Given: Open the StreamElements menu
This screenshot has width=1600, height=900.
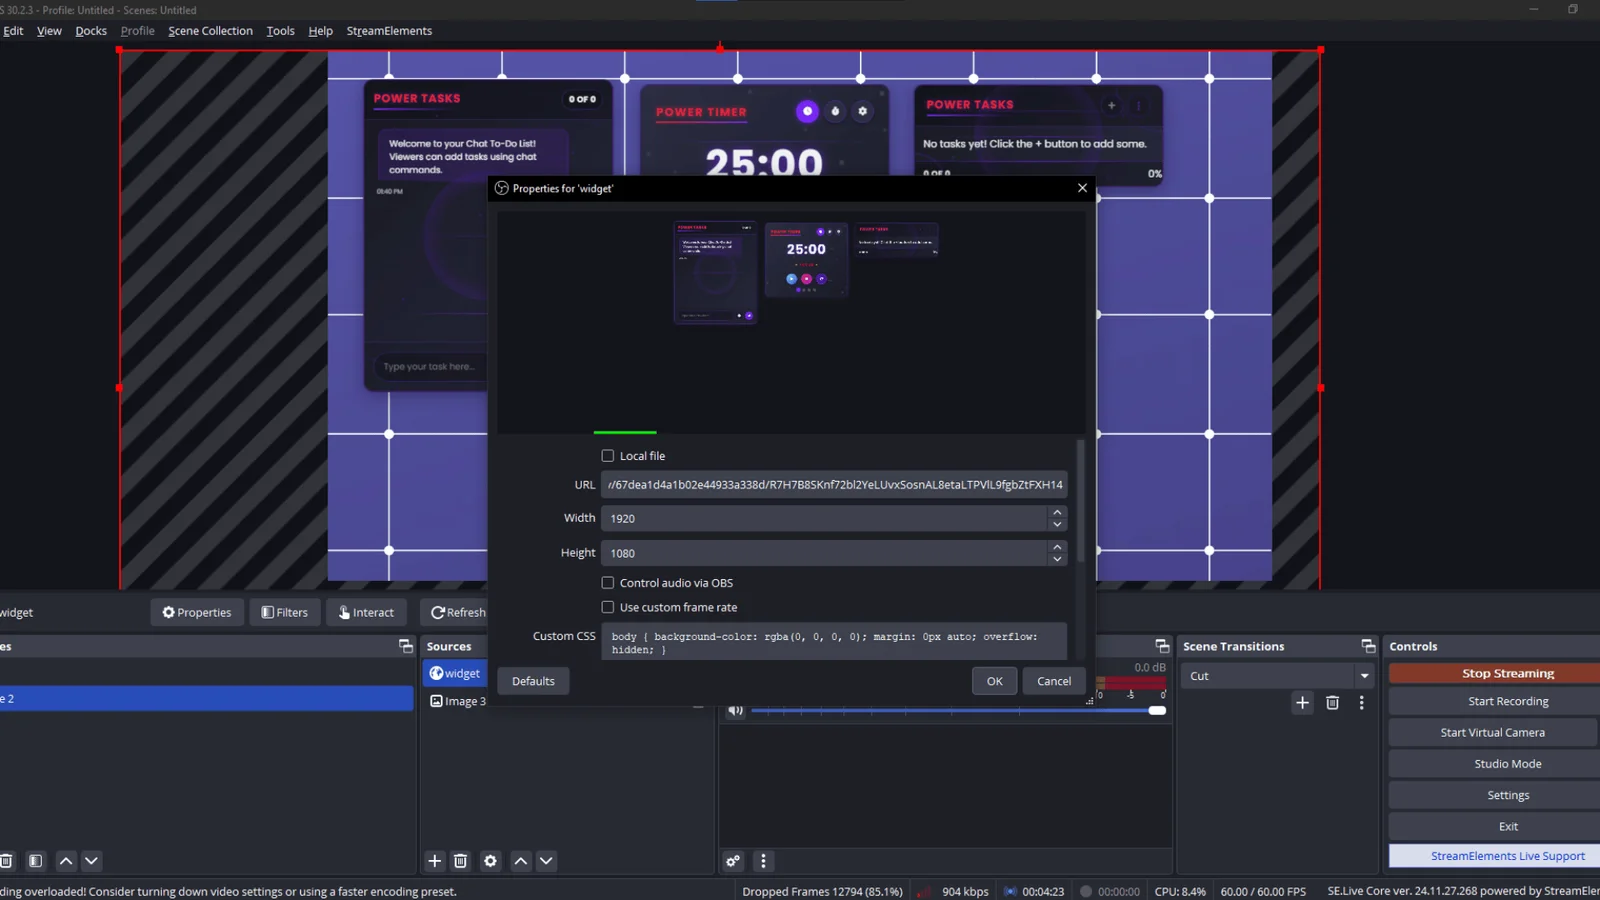Looking at the screenshot, I should click(x=389, y=31).
